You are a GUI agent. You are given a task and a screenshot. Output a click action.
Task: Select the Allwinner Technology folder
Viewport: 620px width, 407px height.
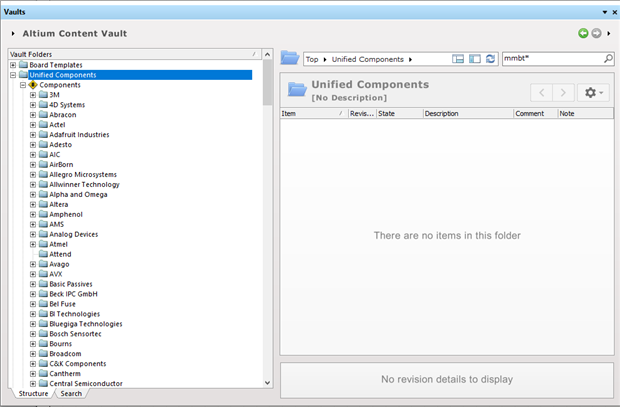click(x=84, y=184)
